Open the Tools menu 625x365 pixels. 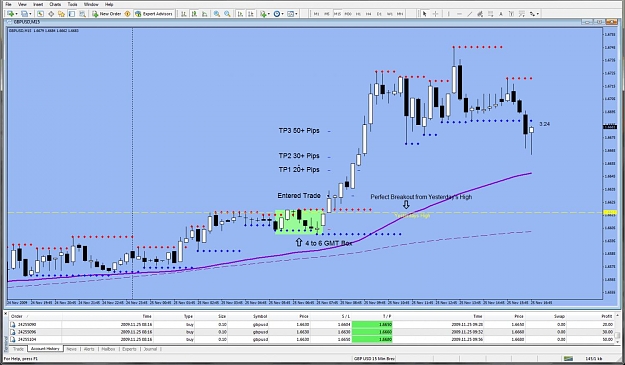(x=73, y=4)
